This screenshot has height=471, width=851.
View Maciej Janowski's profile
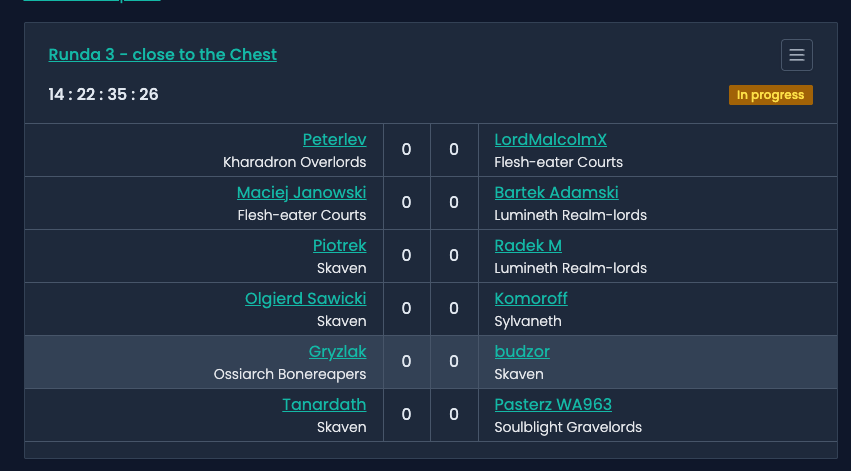pyautogui.click(x=301, y=192)
